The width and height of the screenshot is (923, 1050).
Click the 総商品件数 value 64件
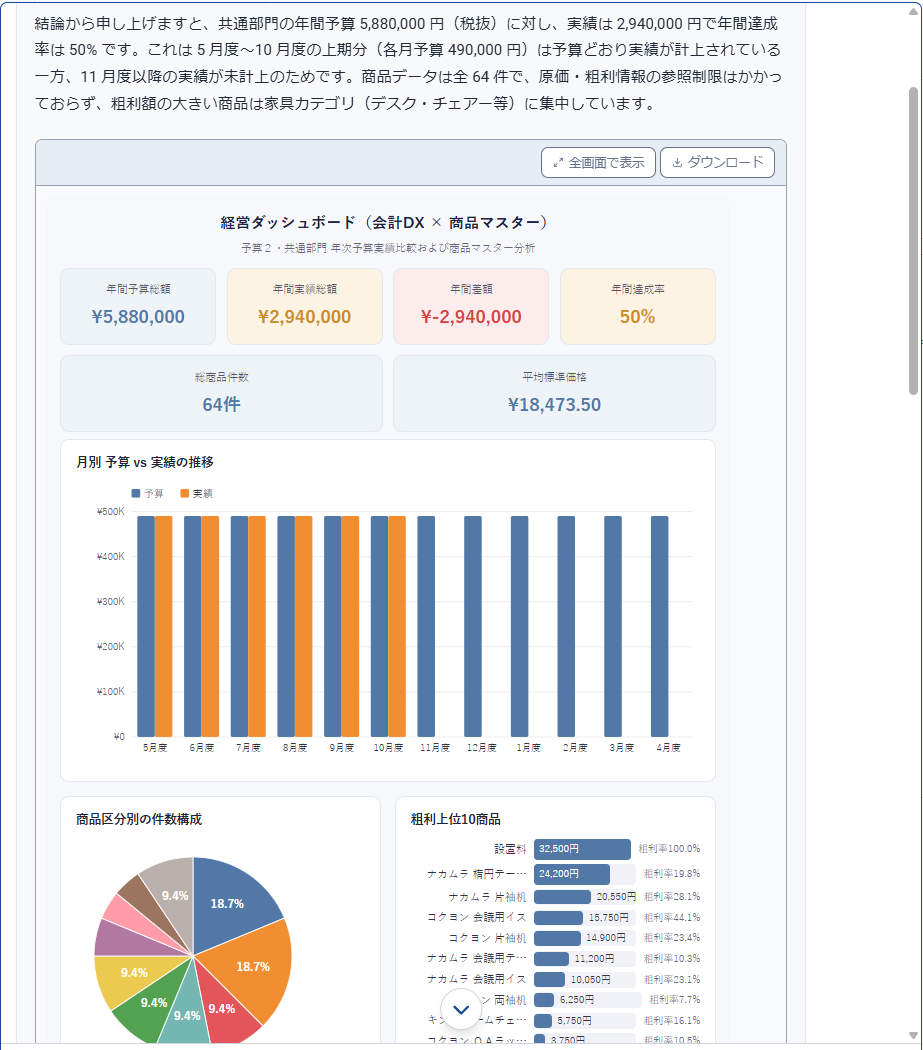pyautogui.click(x=222, y=404)
